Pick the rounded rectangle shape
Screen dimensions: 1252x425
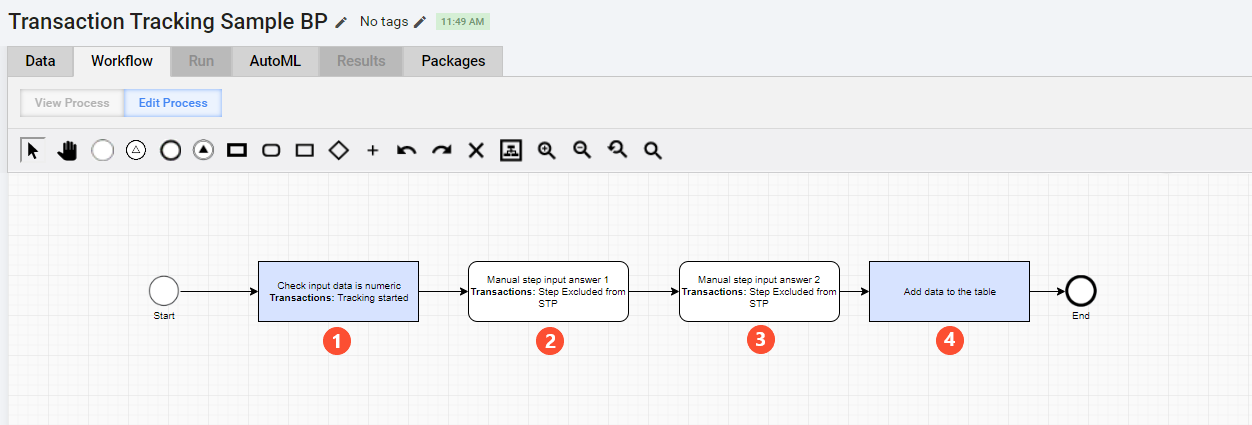(271, 150)
